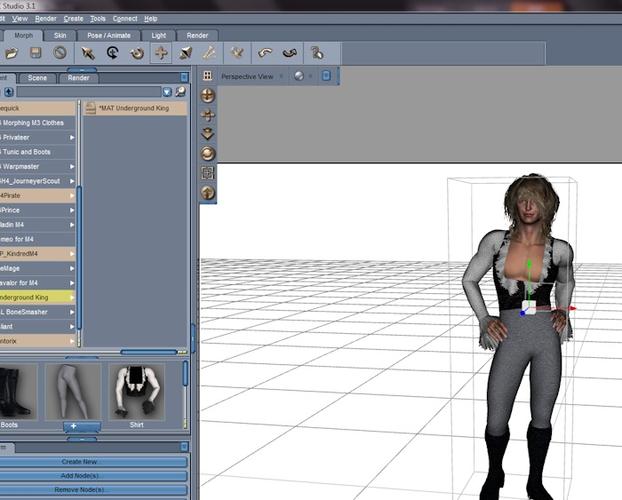This screenshot has height=500, width=622.
Task: Click the magnifier search icon in Content pane
Action: click(180, 92)
